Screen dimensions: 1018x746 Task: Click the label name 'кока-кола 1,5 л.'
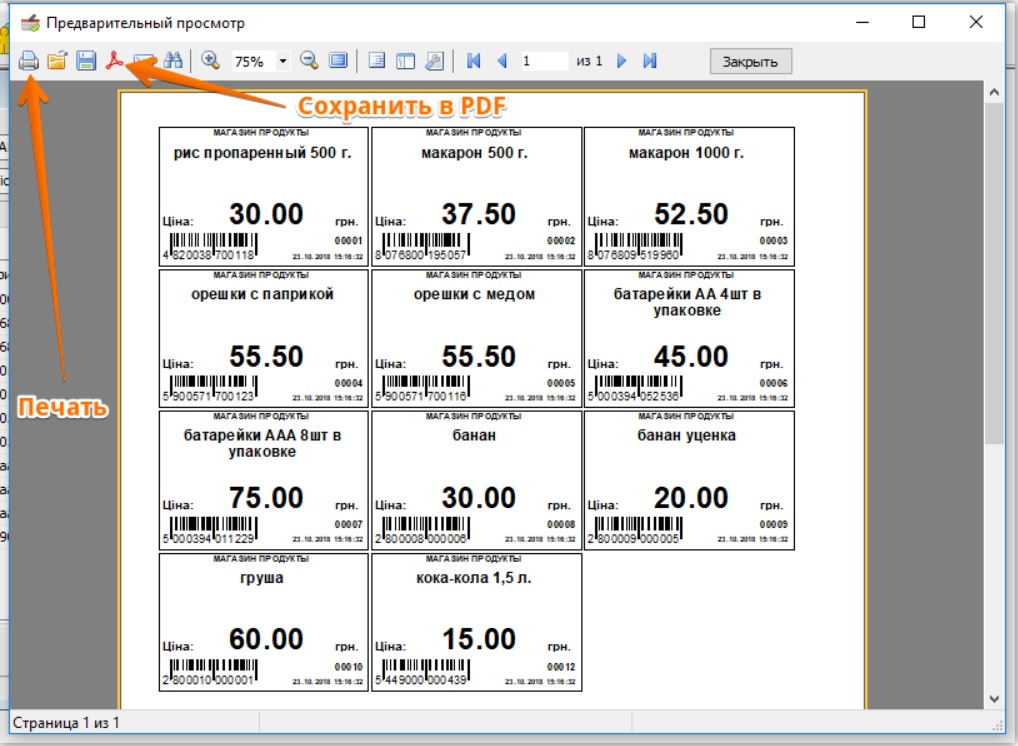point(474,578)
